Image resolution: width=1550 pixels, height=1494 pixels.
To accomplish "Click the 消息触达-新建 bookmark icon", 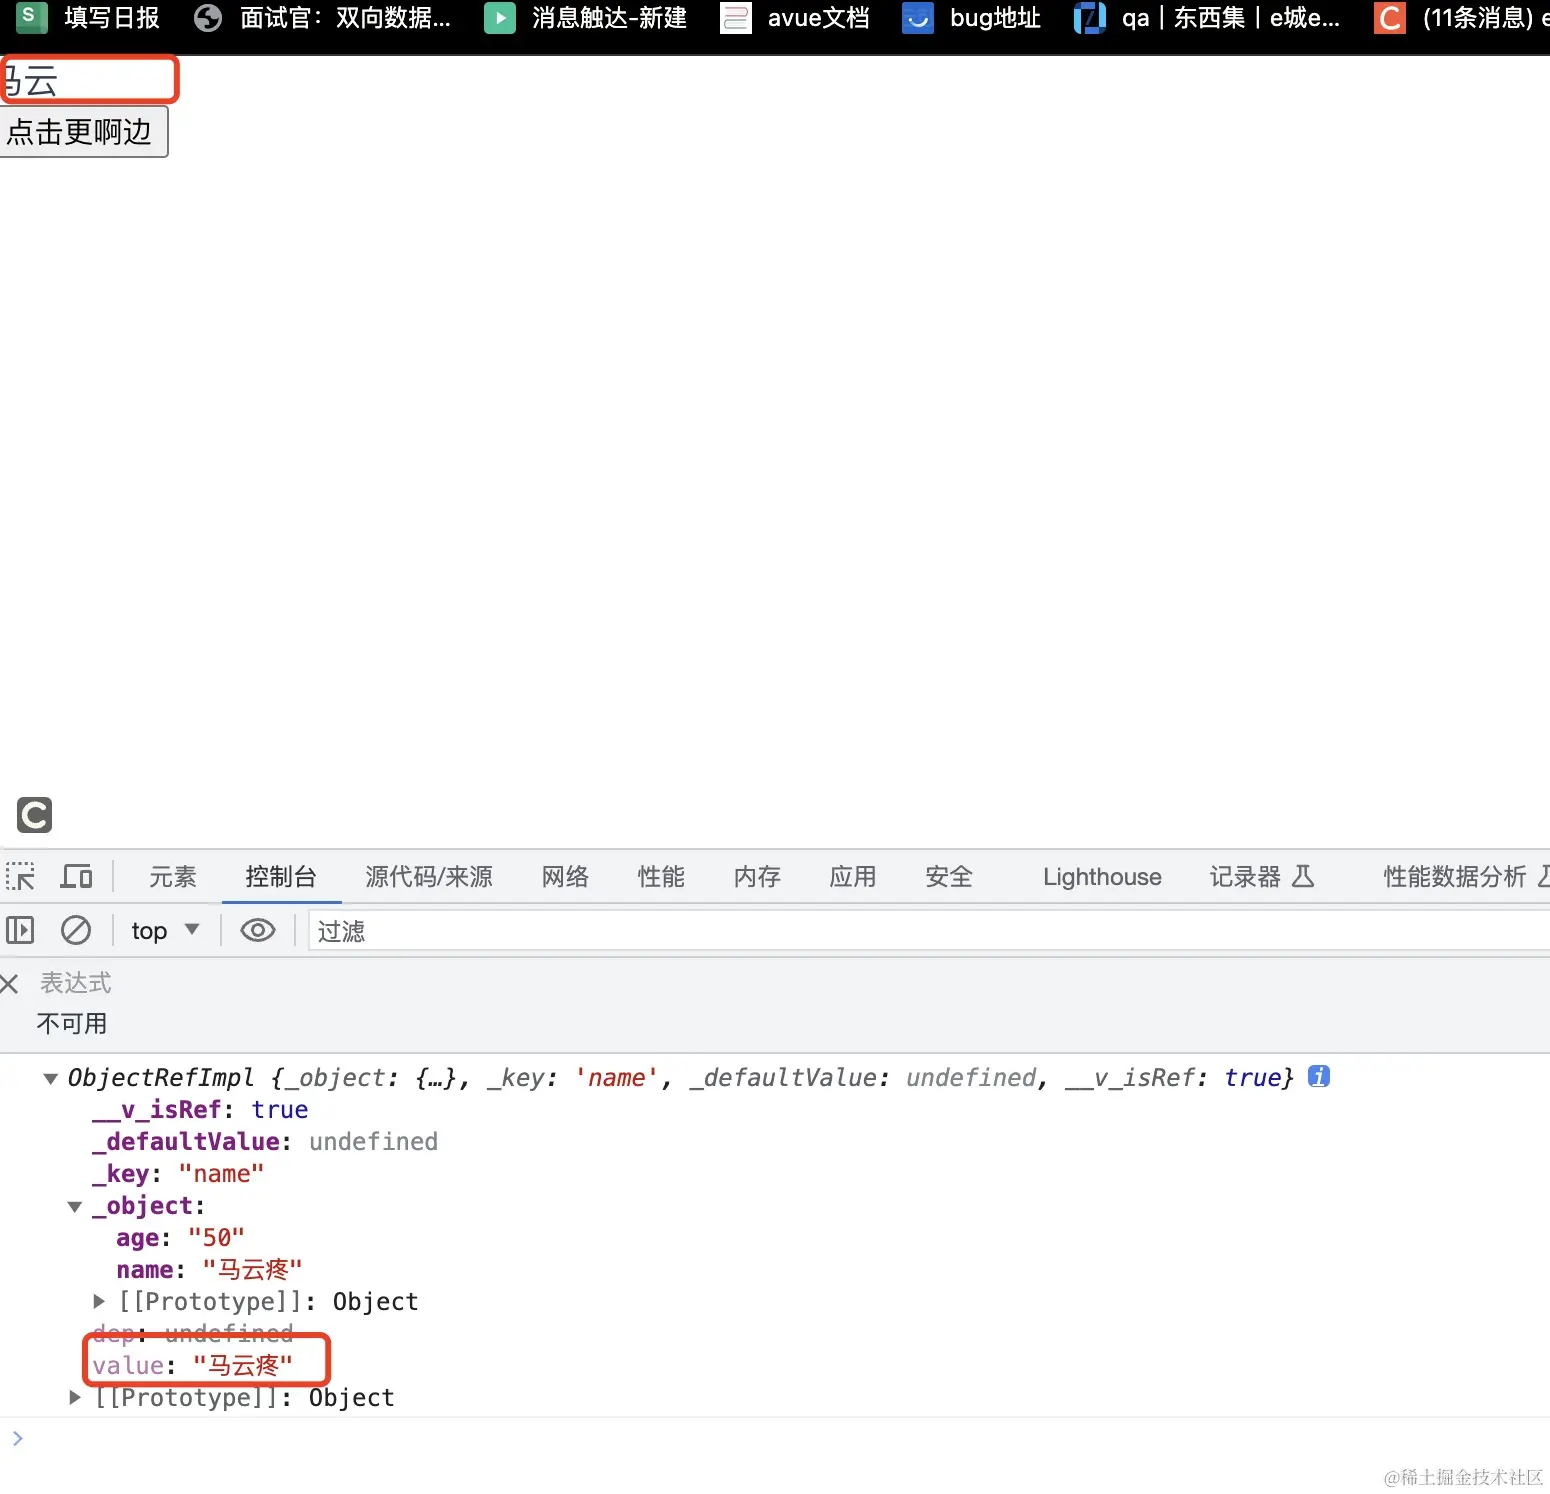I will point(499,18).
